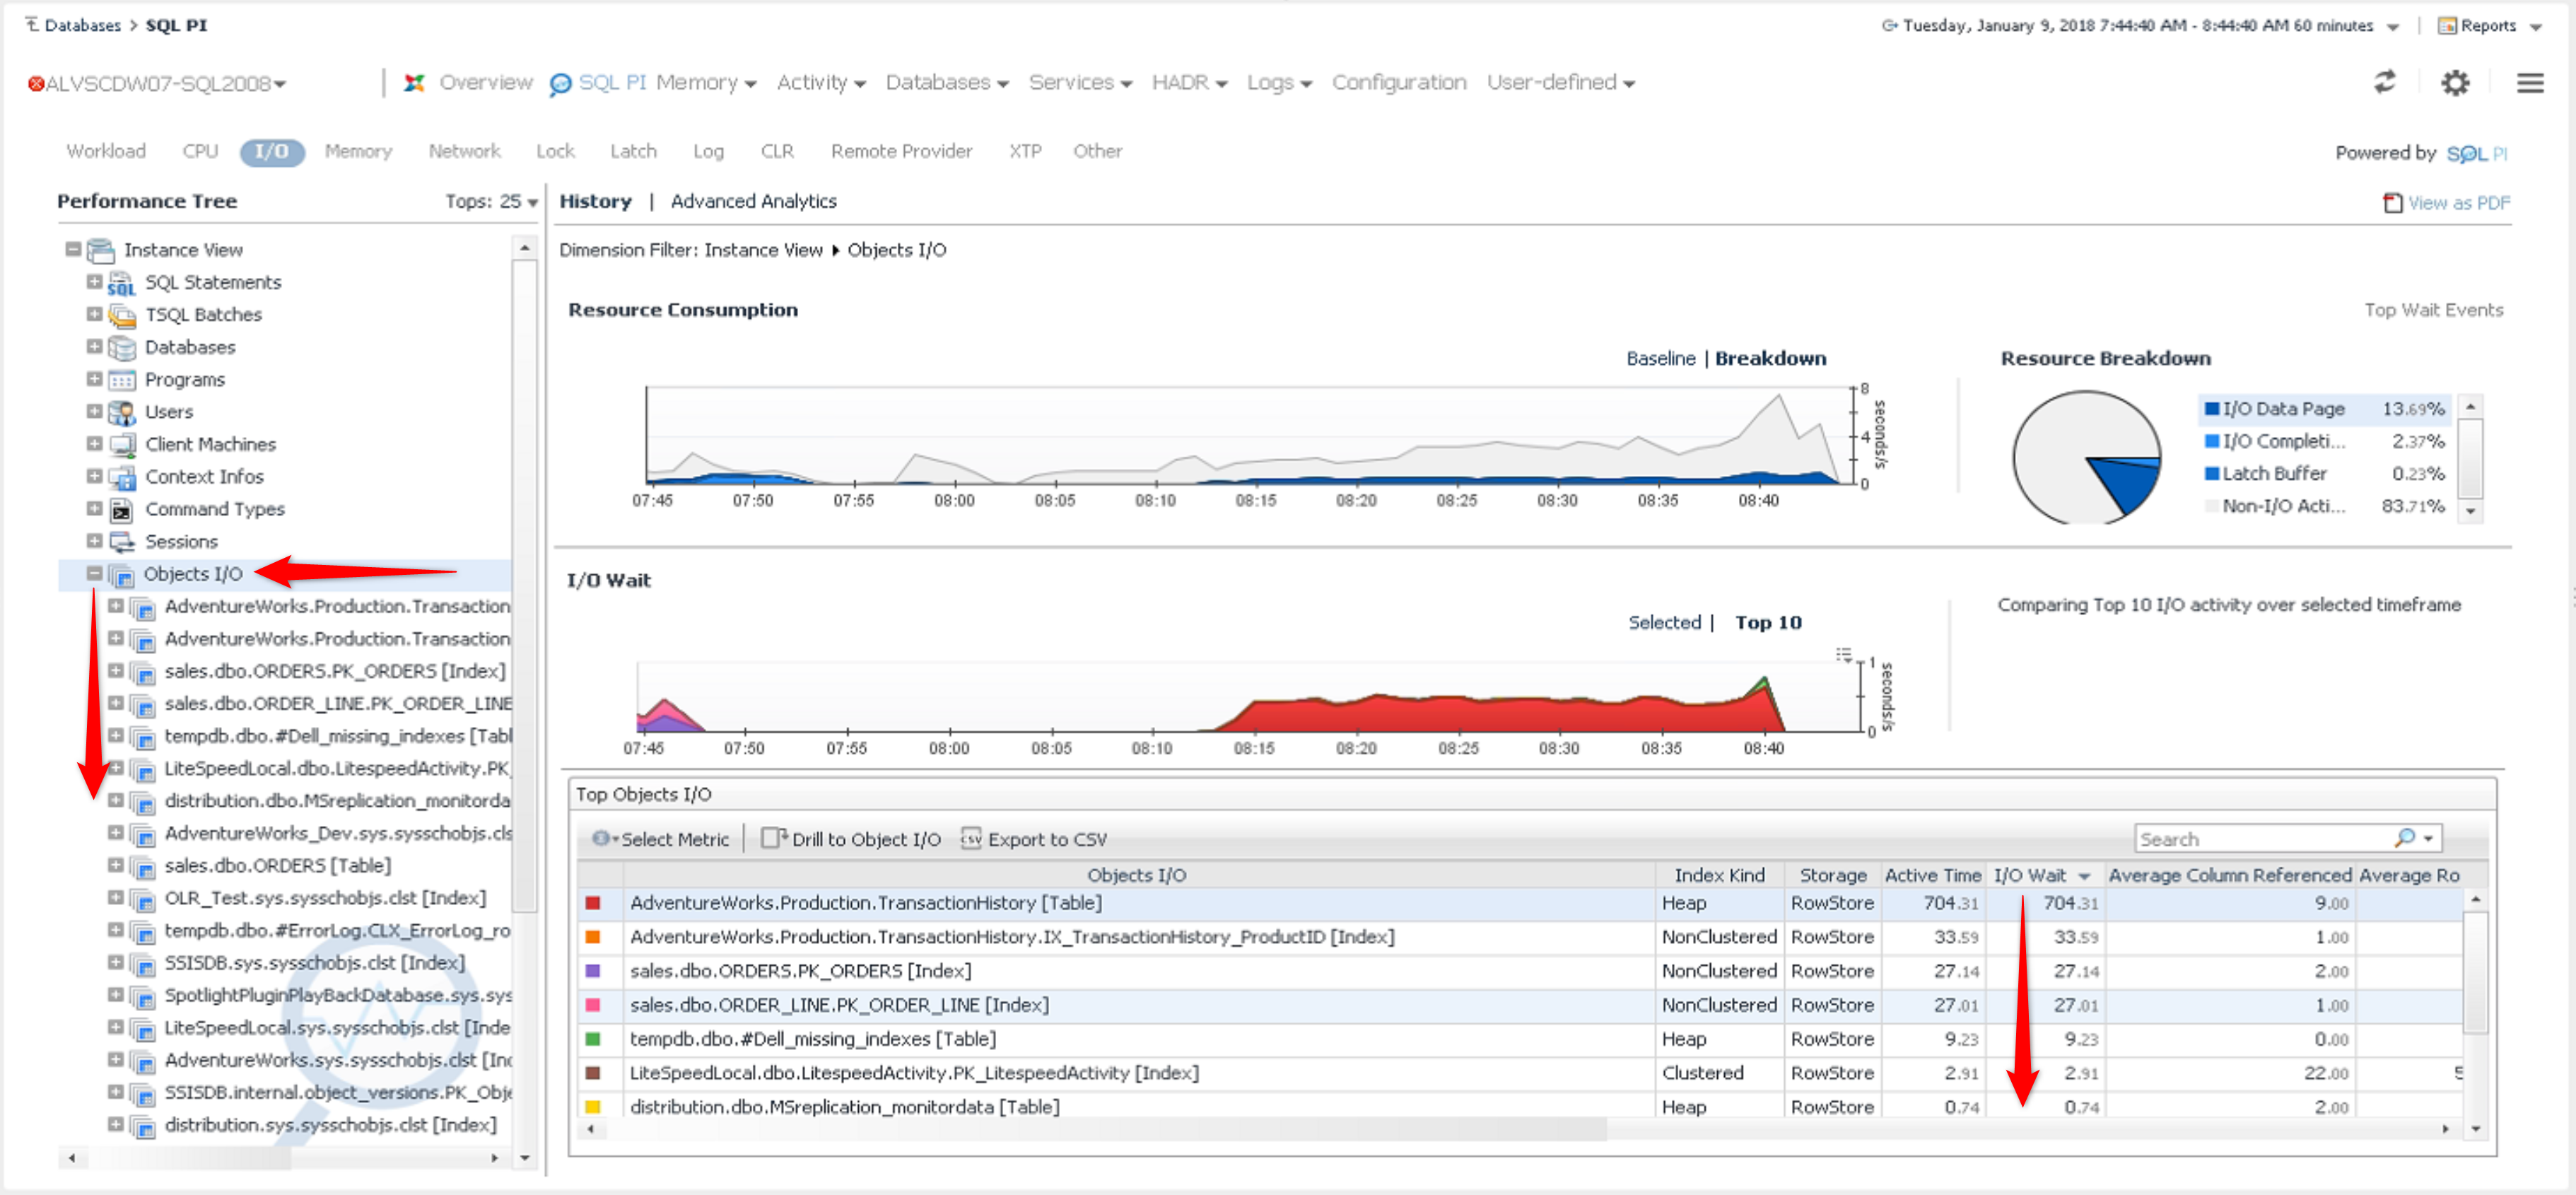2576x1195 pixels.
Task: Click the Search input field
Action: click(x=2260, y=838)
